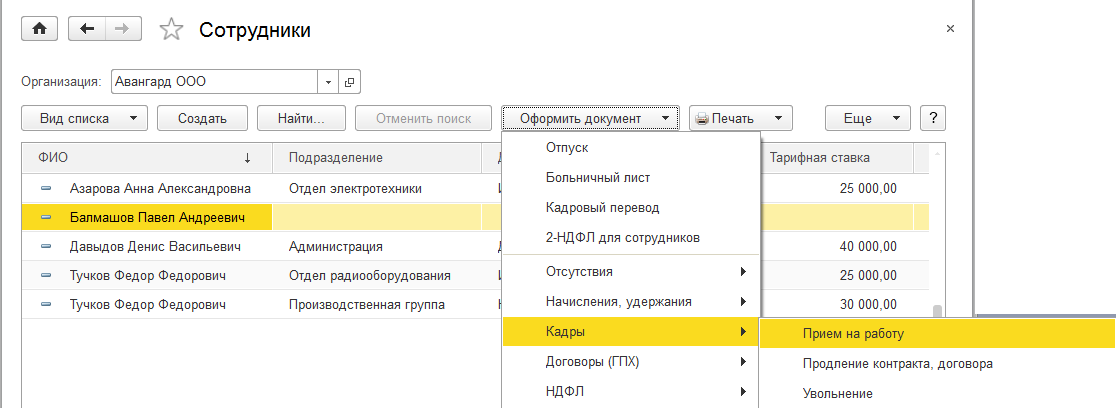Add Сотрудники to favorites with the star
Viewport: 1116px width, 408px height.
(172, 30)
